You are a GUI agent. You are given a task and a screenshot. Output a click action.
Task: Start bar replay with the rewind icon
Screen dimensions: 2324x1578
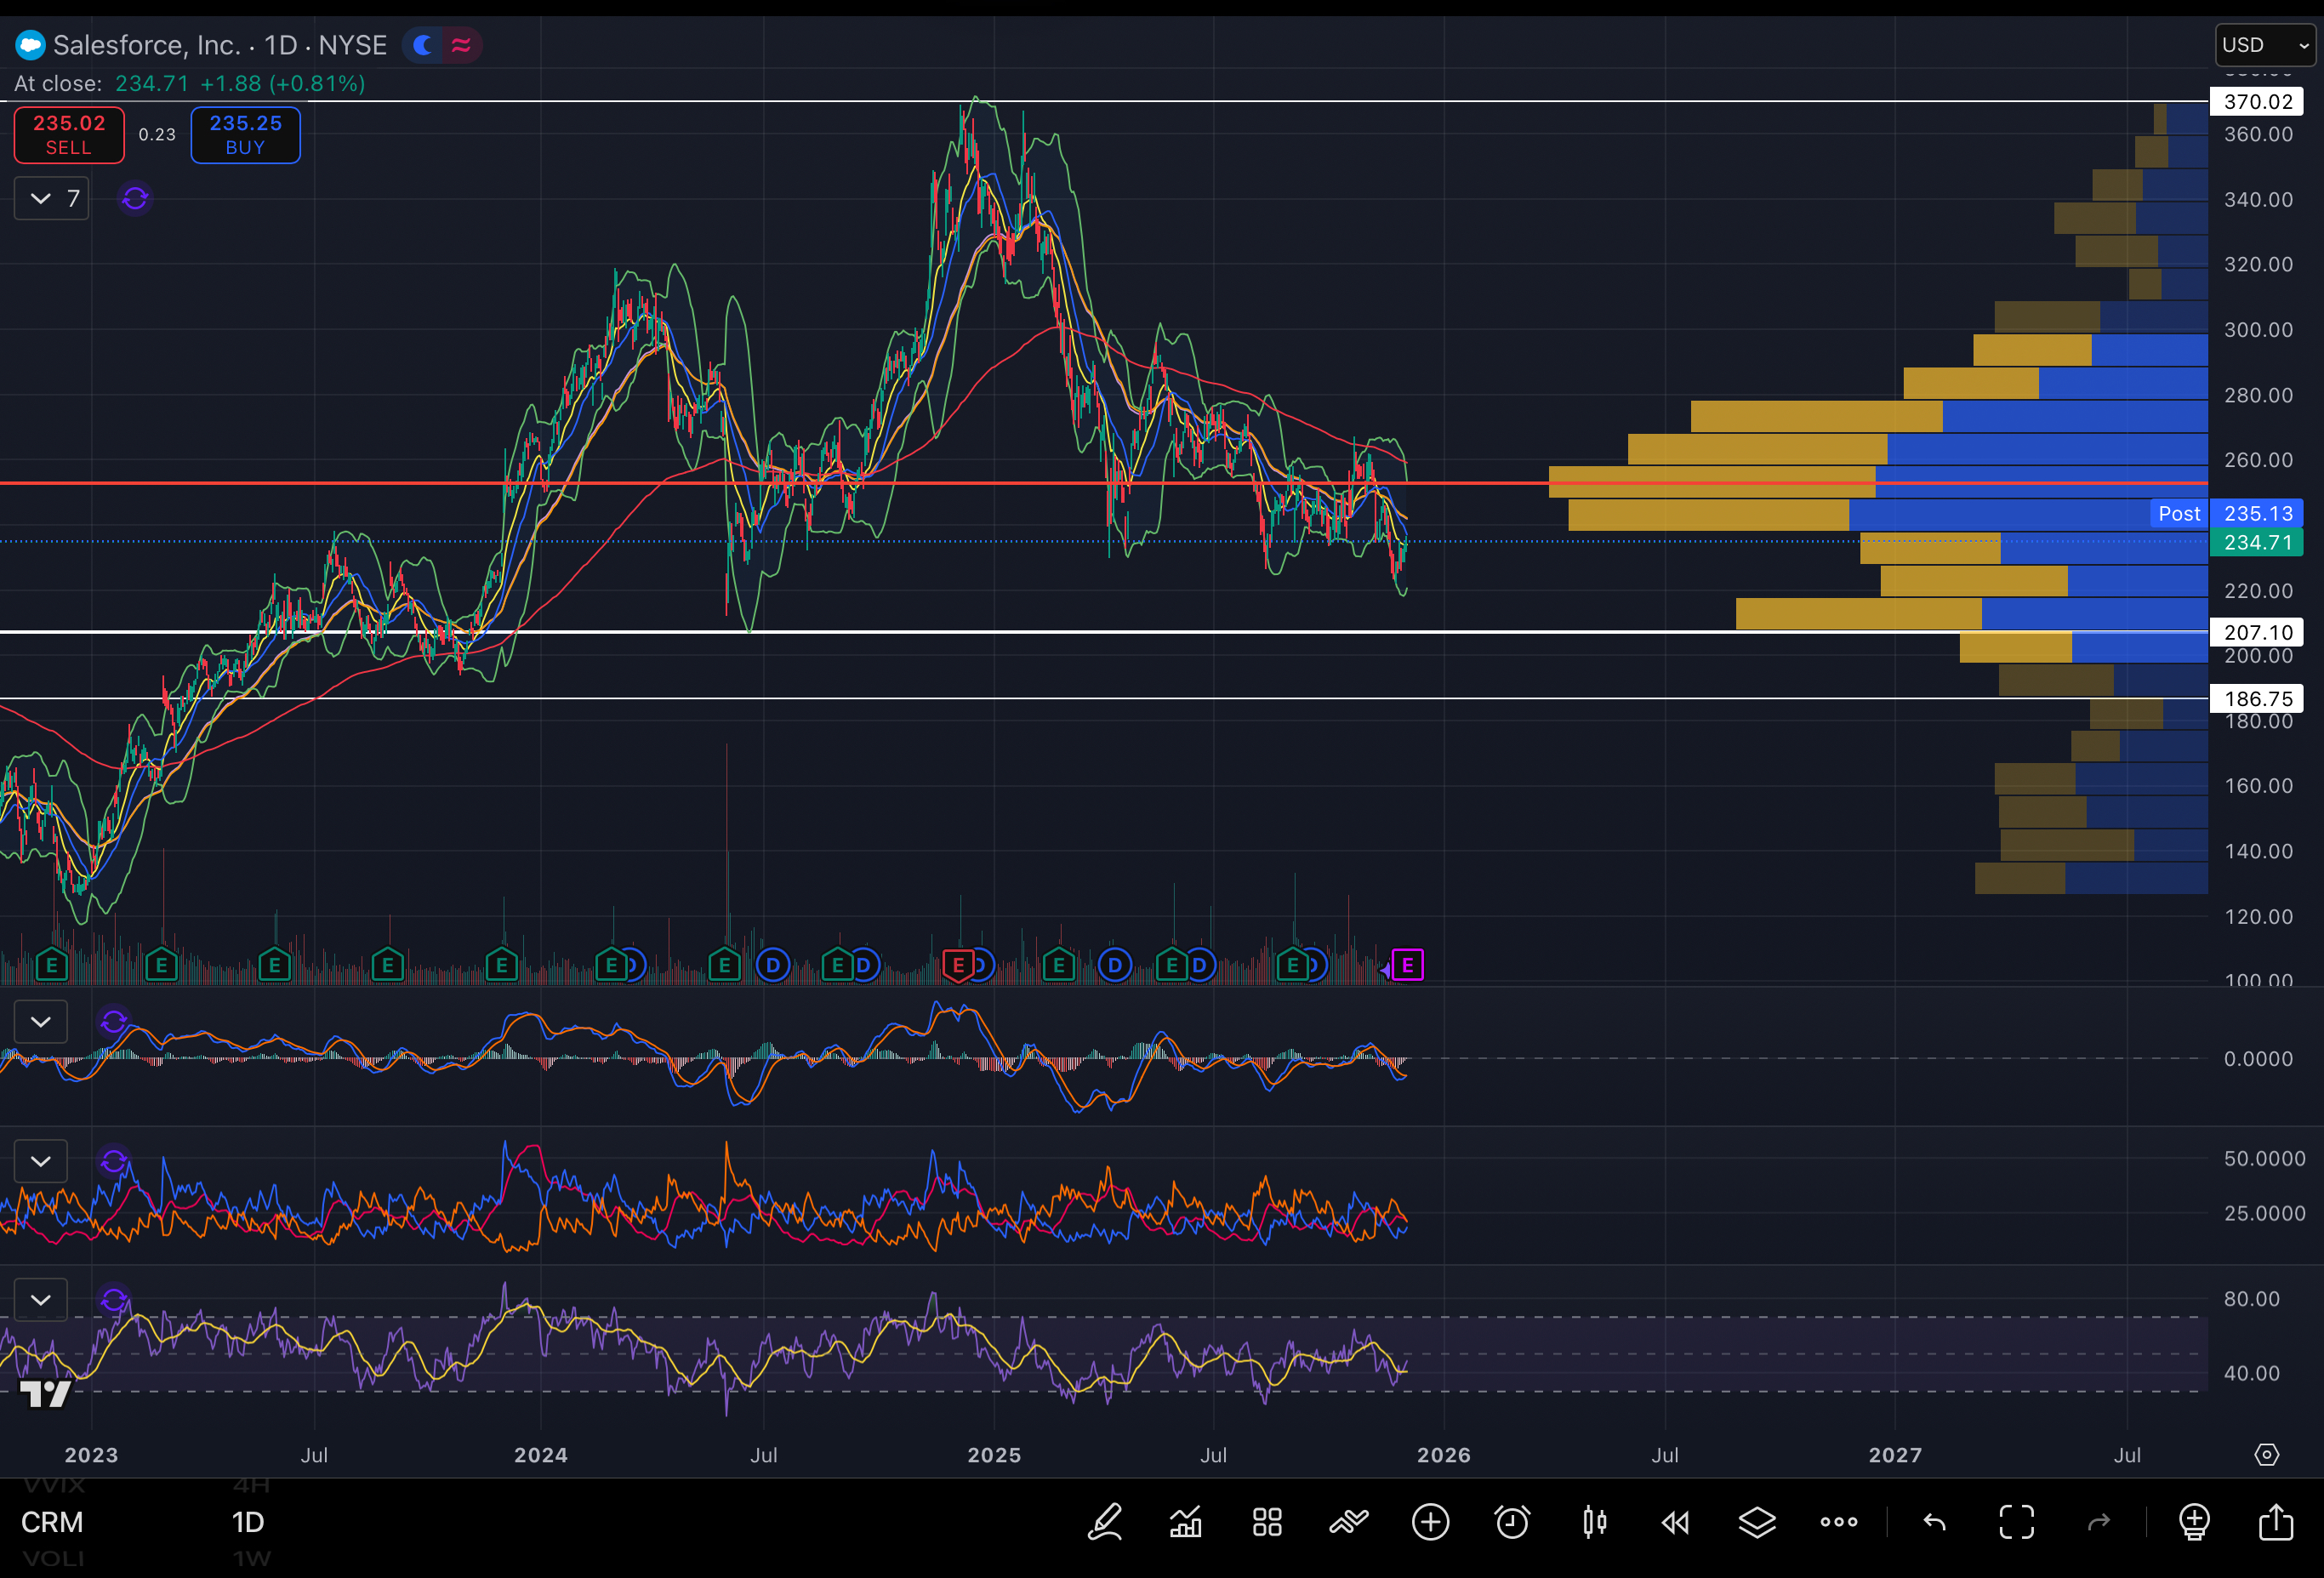pos(1675,1522)
